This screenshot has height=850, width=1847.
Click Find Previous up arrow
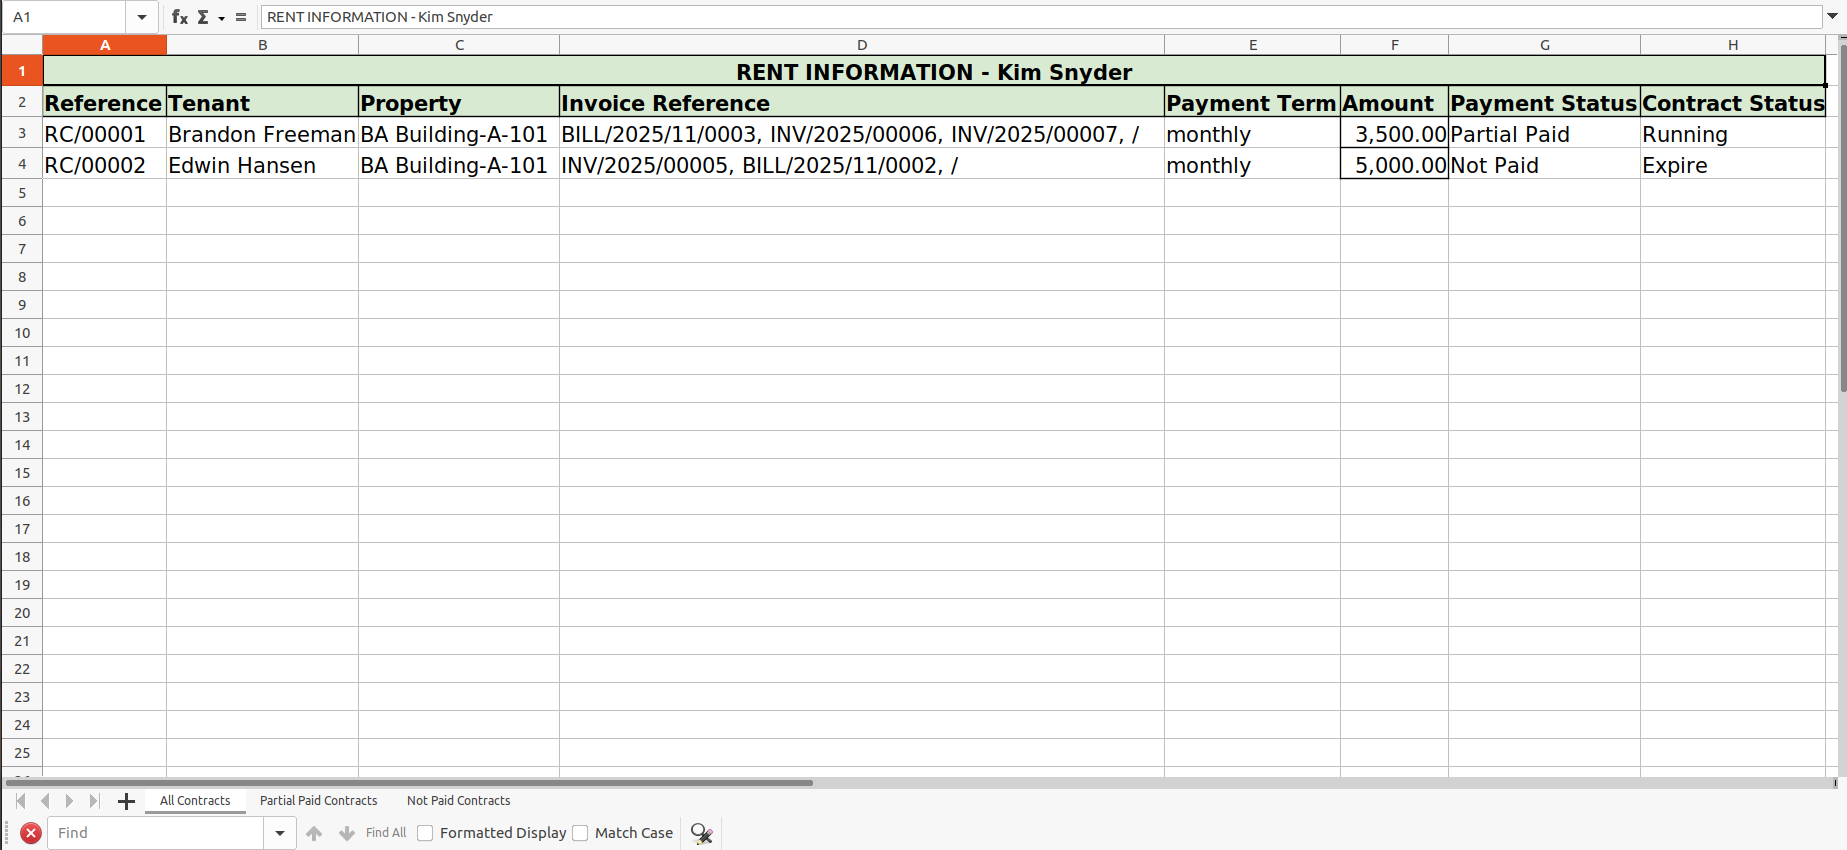point(314,833)
